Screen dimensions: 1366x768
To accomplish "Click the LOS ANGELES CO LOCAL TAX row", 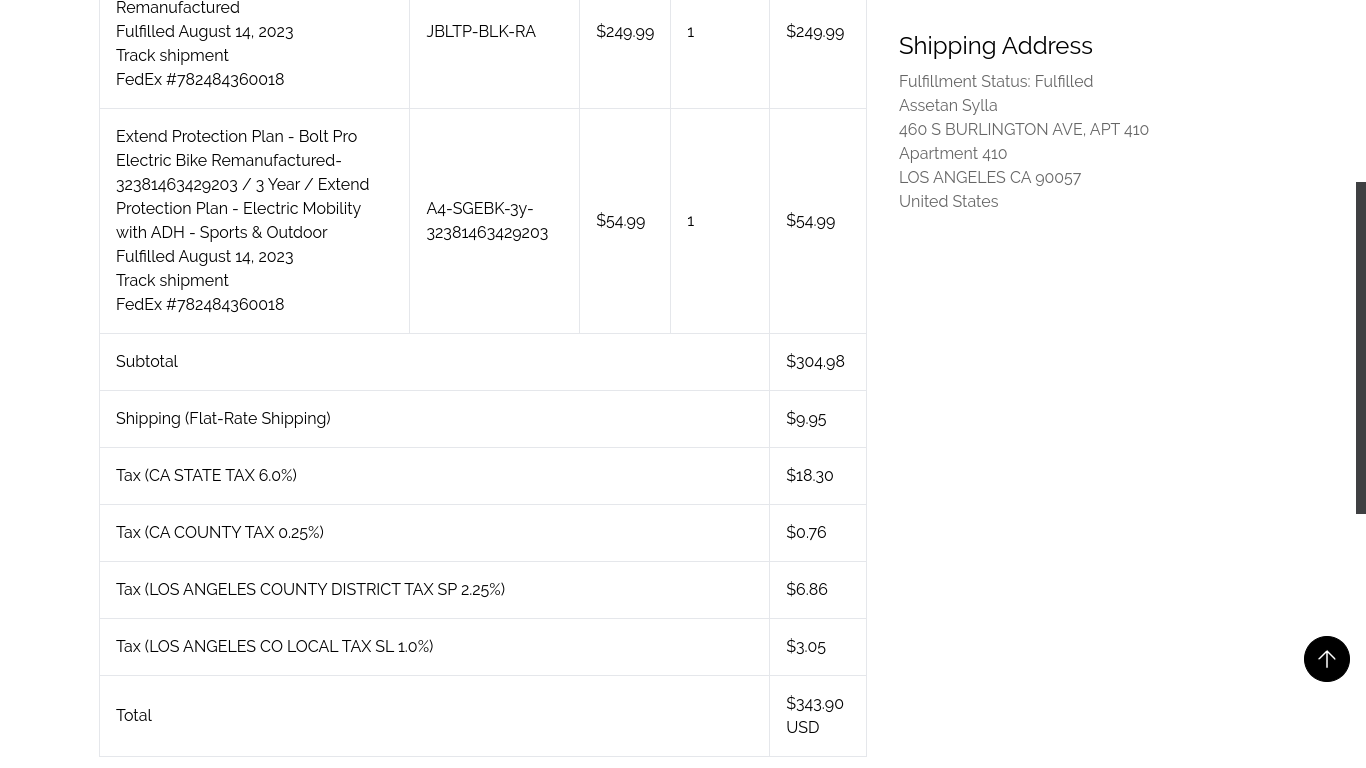I will pyautogui.click(x=274, y=646).
